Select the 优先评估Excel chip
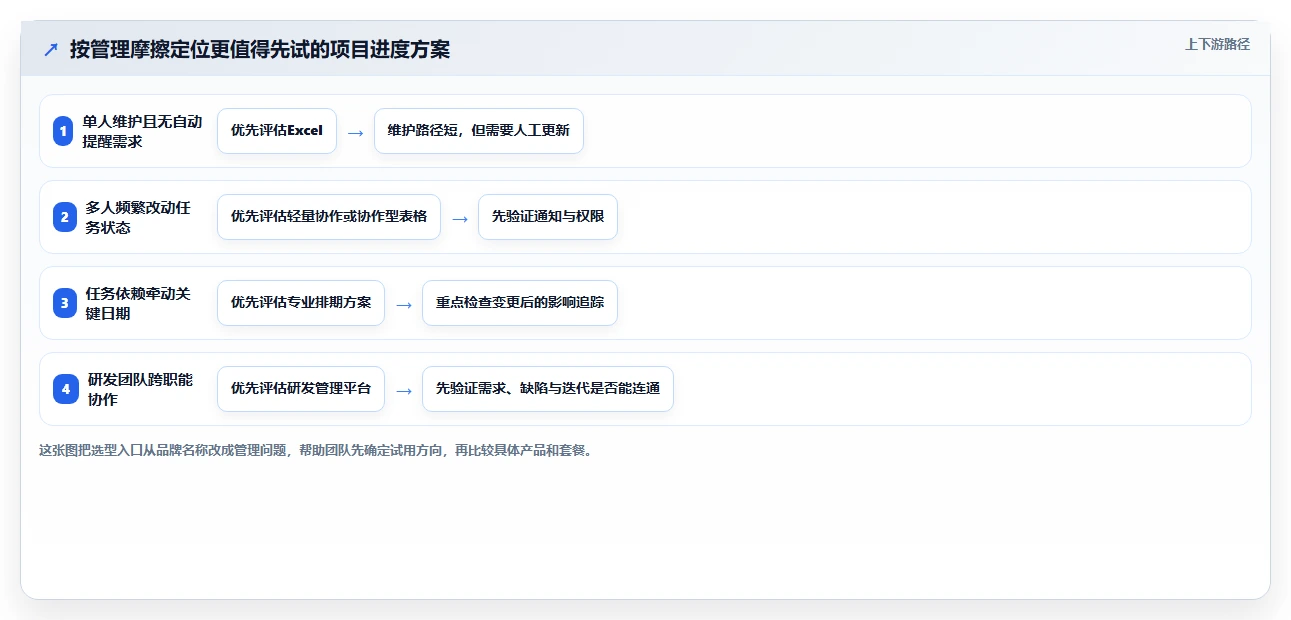The height and width of the screenshot is (620, 1291). click(x=277, y=131)
